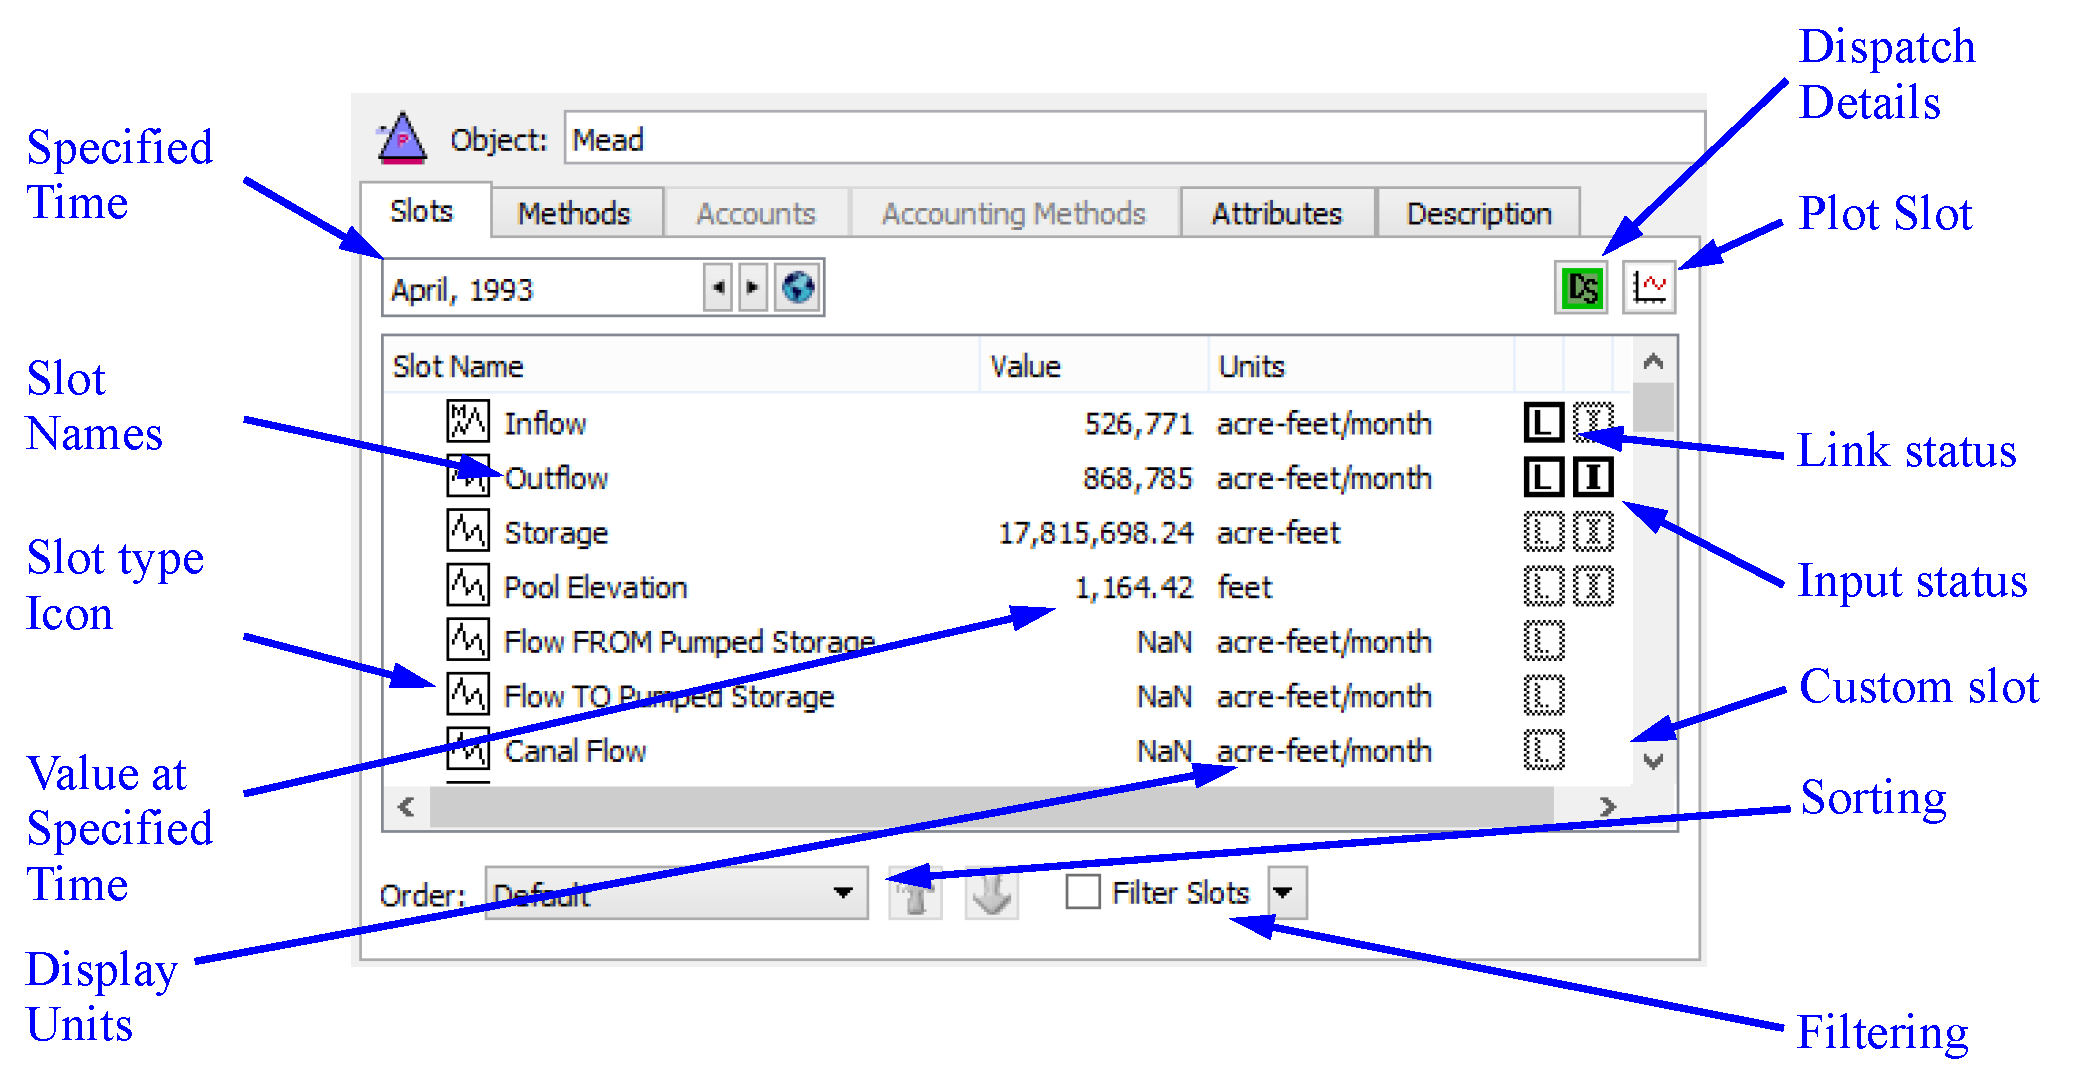
Task: Open the Dispatch Details green icon
Action: point(1581,289)
